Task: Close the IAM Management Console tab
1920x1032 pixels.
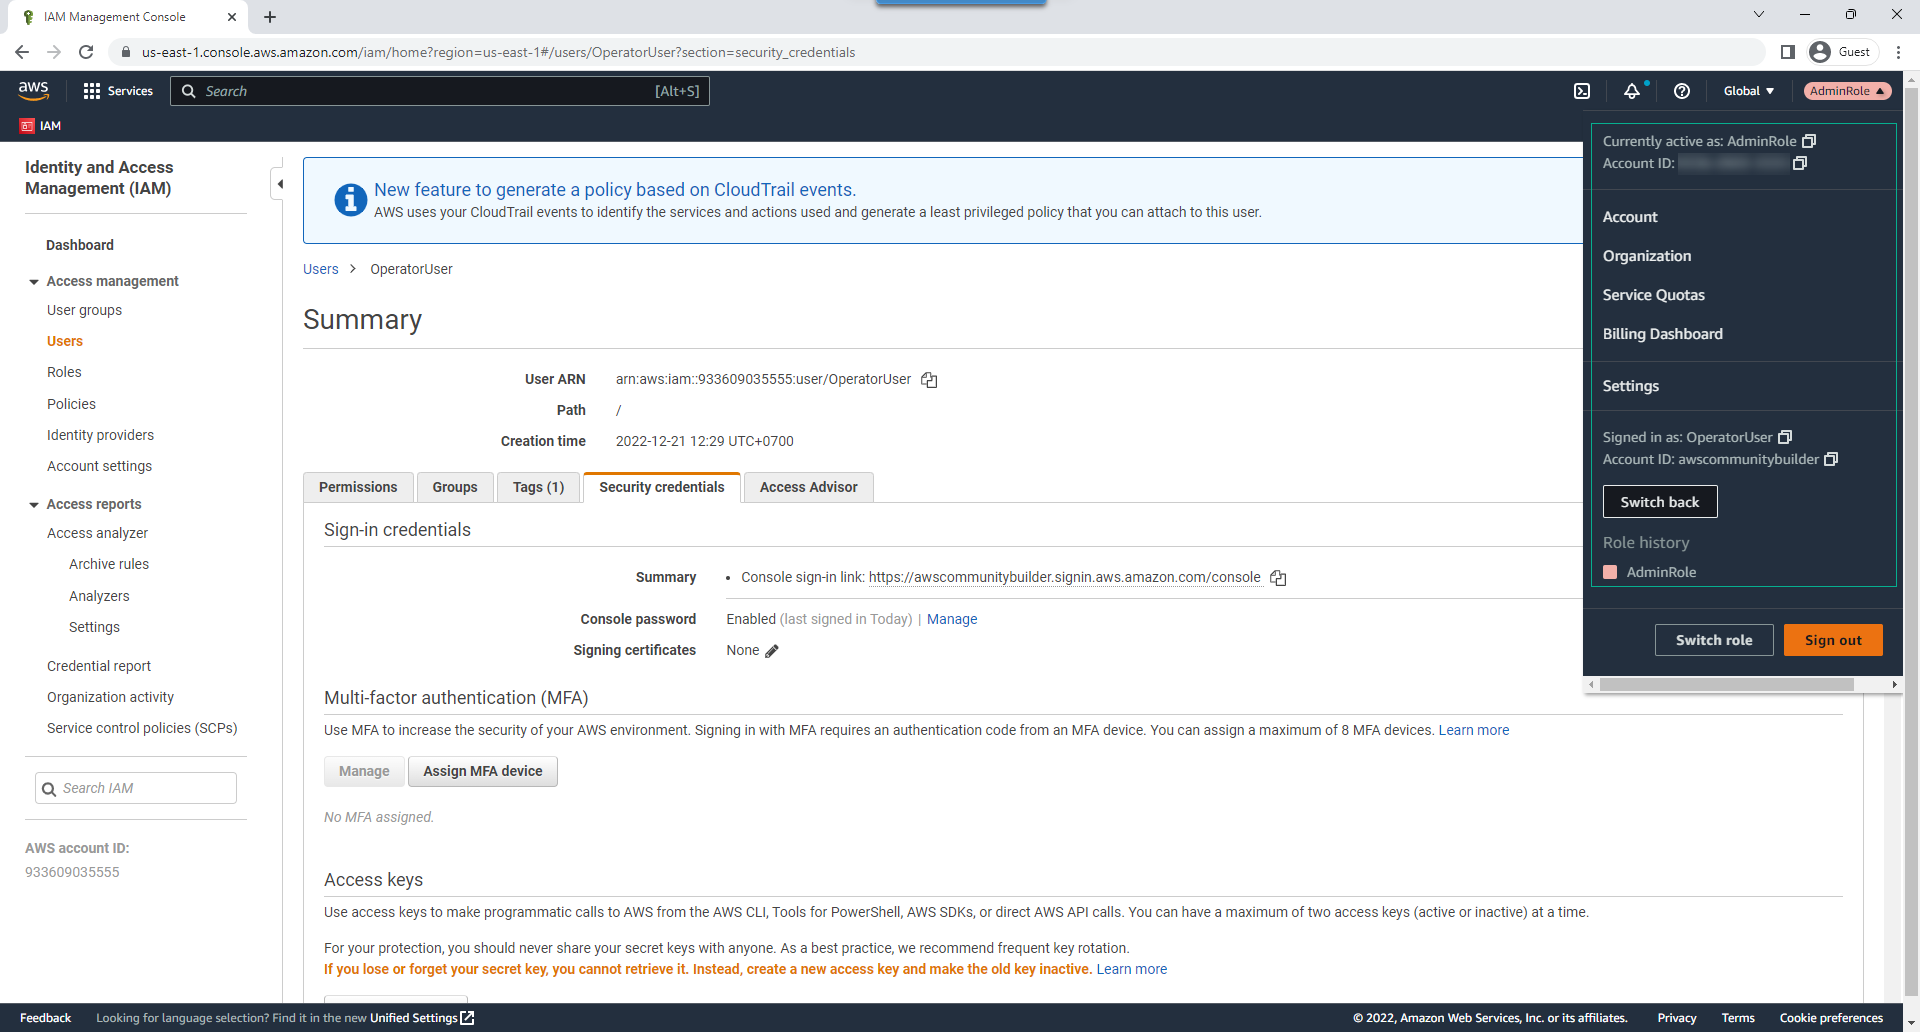Action: point(232,17)
